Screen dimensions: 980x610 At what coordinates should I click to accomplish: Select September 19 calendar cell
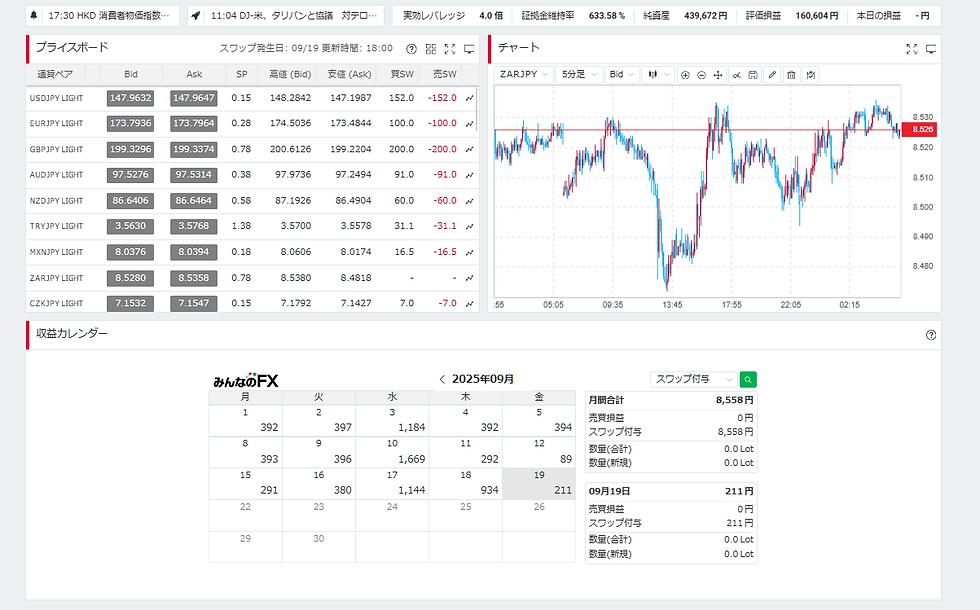(x=539, y=484)
